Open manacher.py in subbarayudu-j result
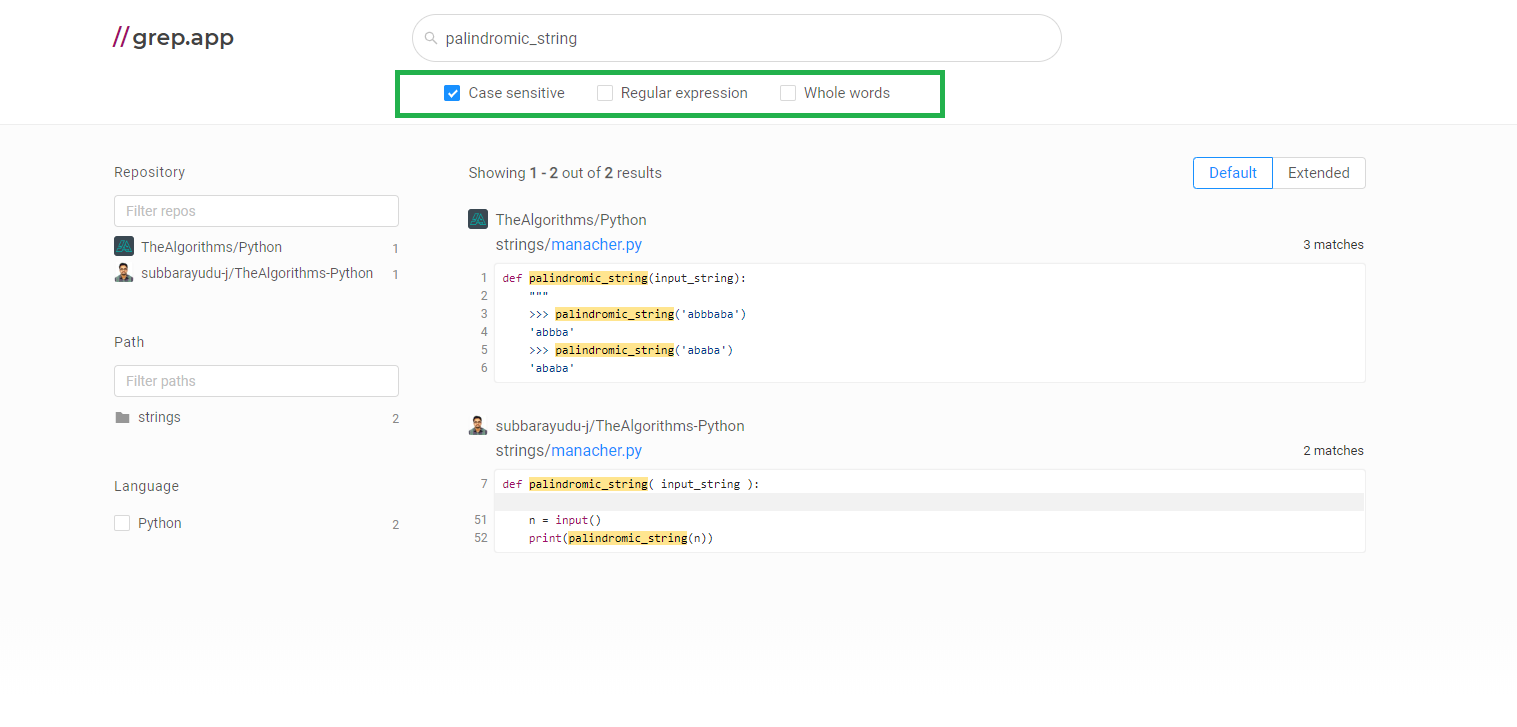1517x727 pixels. click(596, 451)
